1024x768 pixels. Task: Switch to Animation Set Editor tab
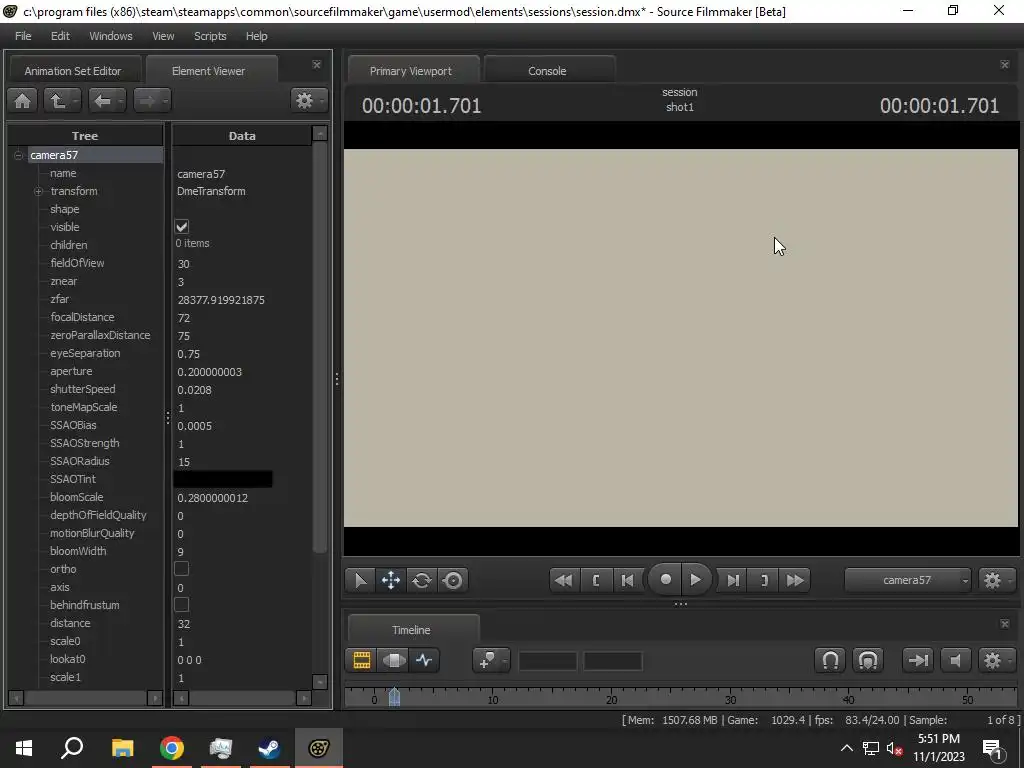(72, 71)
